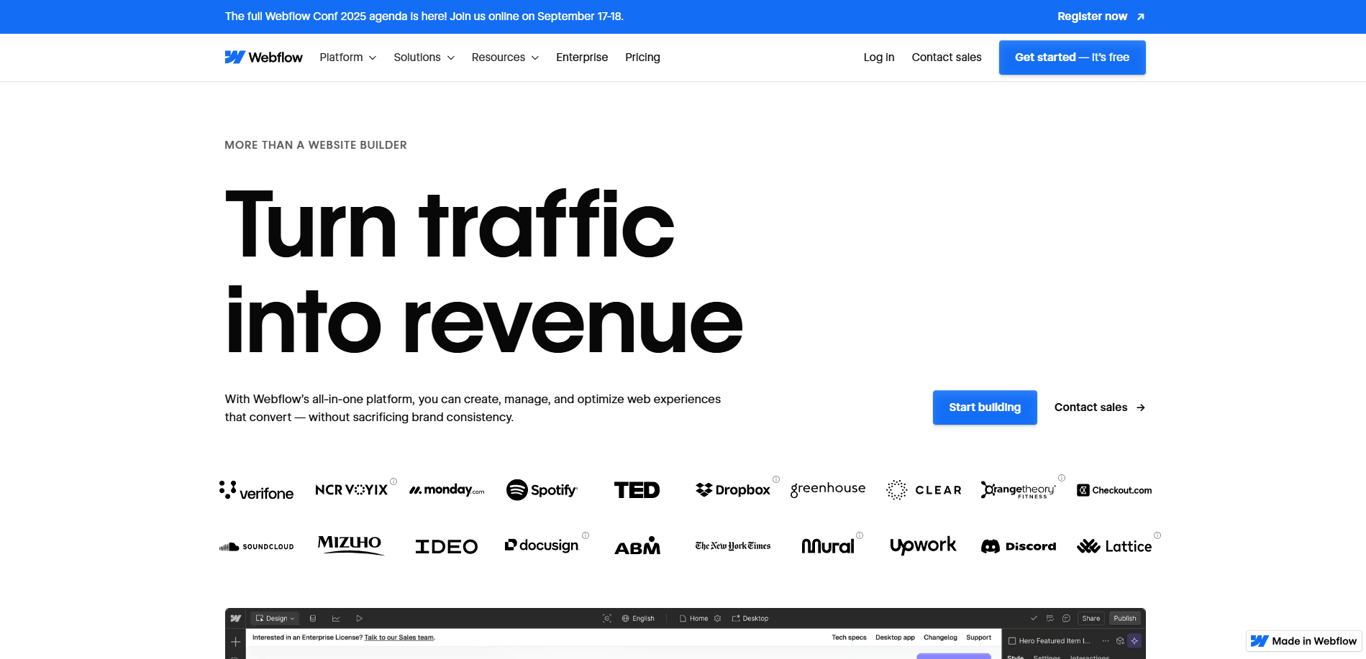Screen dimensions: 1366x659
Task: Click the Verifone logo
Action: pos(256,490)
